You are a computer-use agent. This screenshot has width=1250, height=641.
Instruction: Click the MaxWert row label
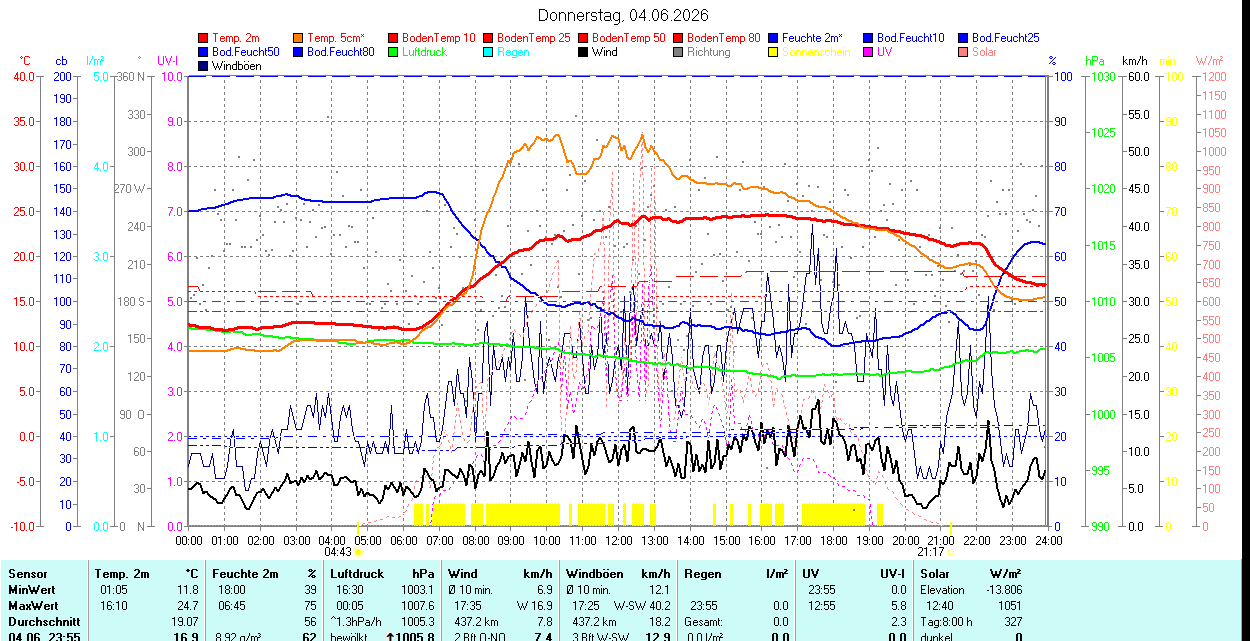[34, 606]
